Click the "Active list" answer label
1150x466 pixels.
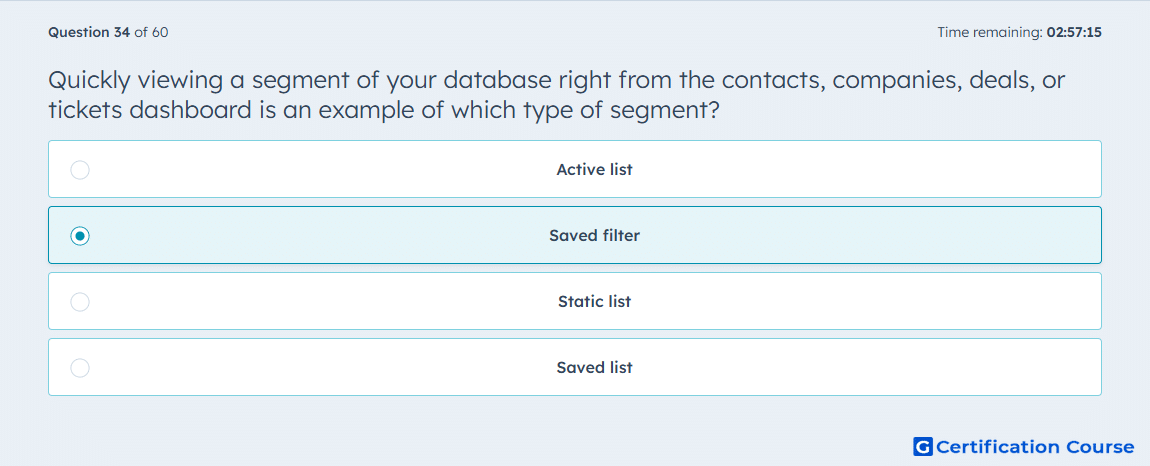pos(594,170)
